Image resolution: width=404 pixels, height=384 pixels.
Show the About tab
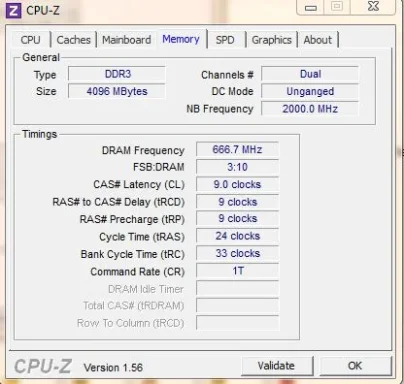click(x=318, y=40)
